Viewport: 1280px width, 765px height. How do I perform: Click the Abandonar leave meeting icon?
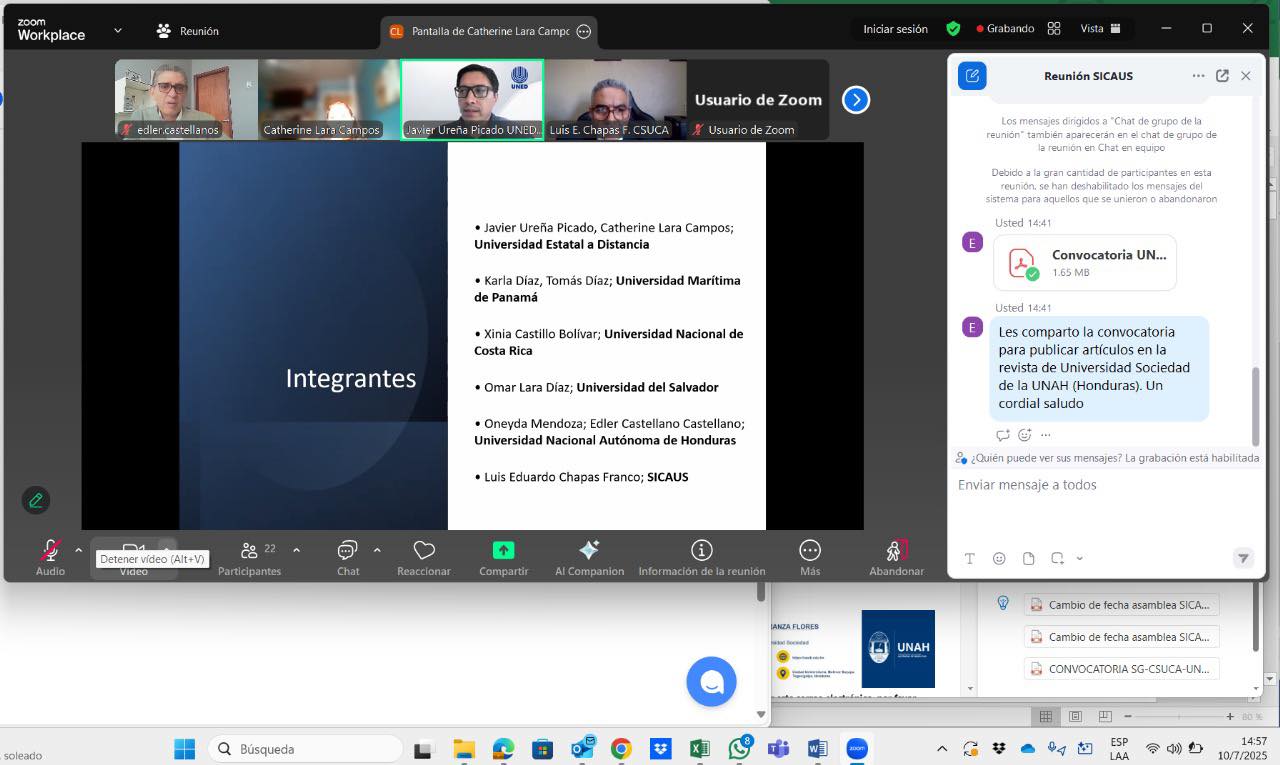896,551
